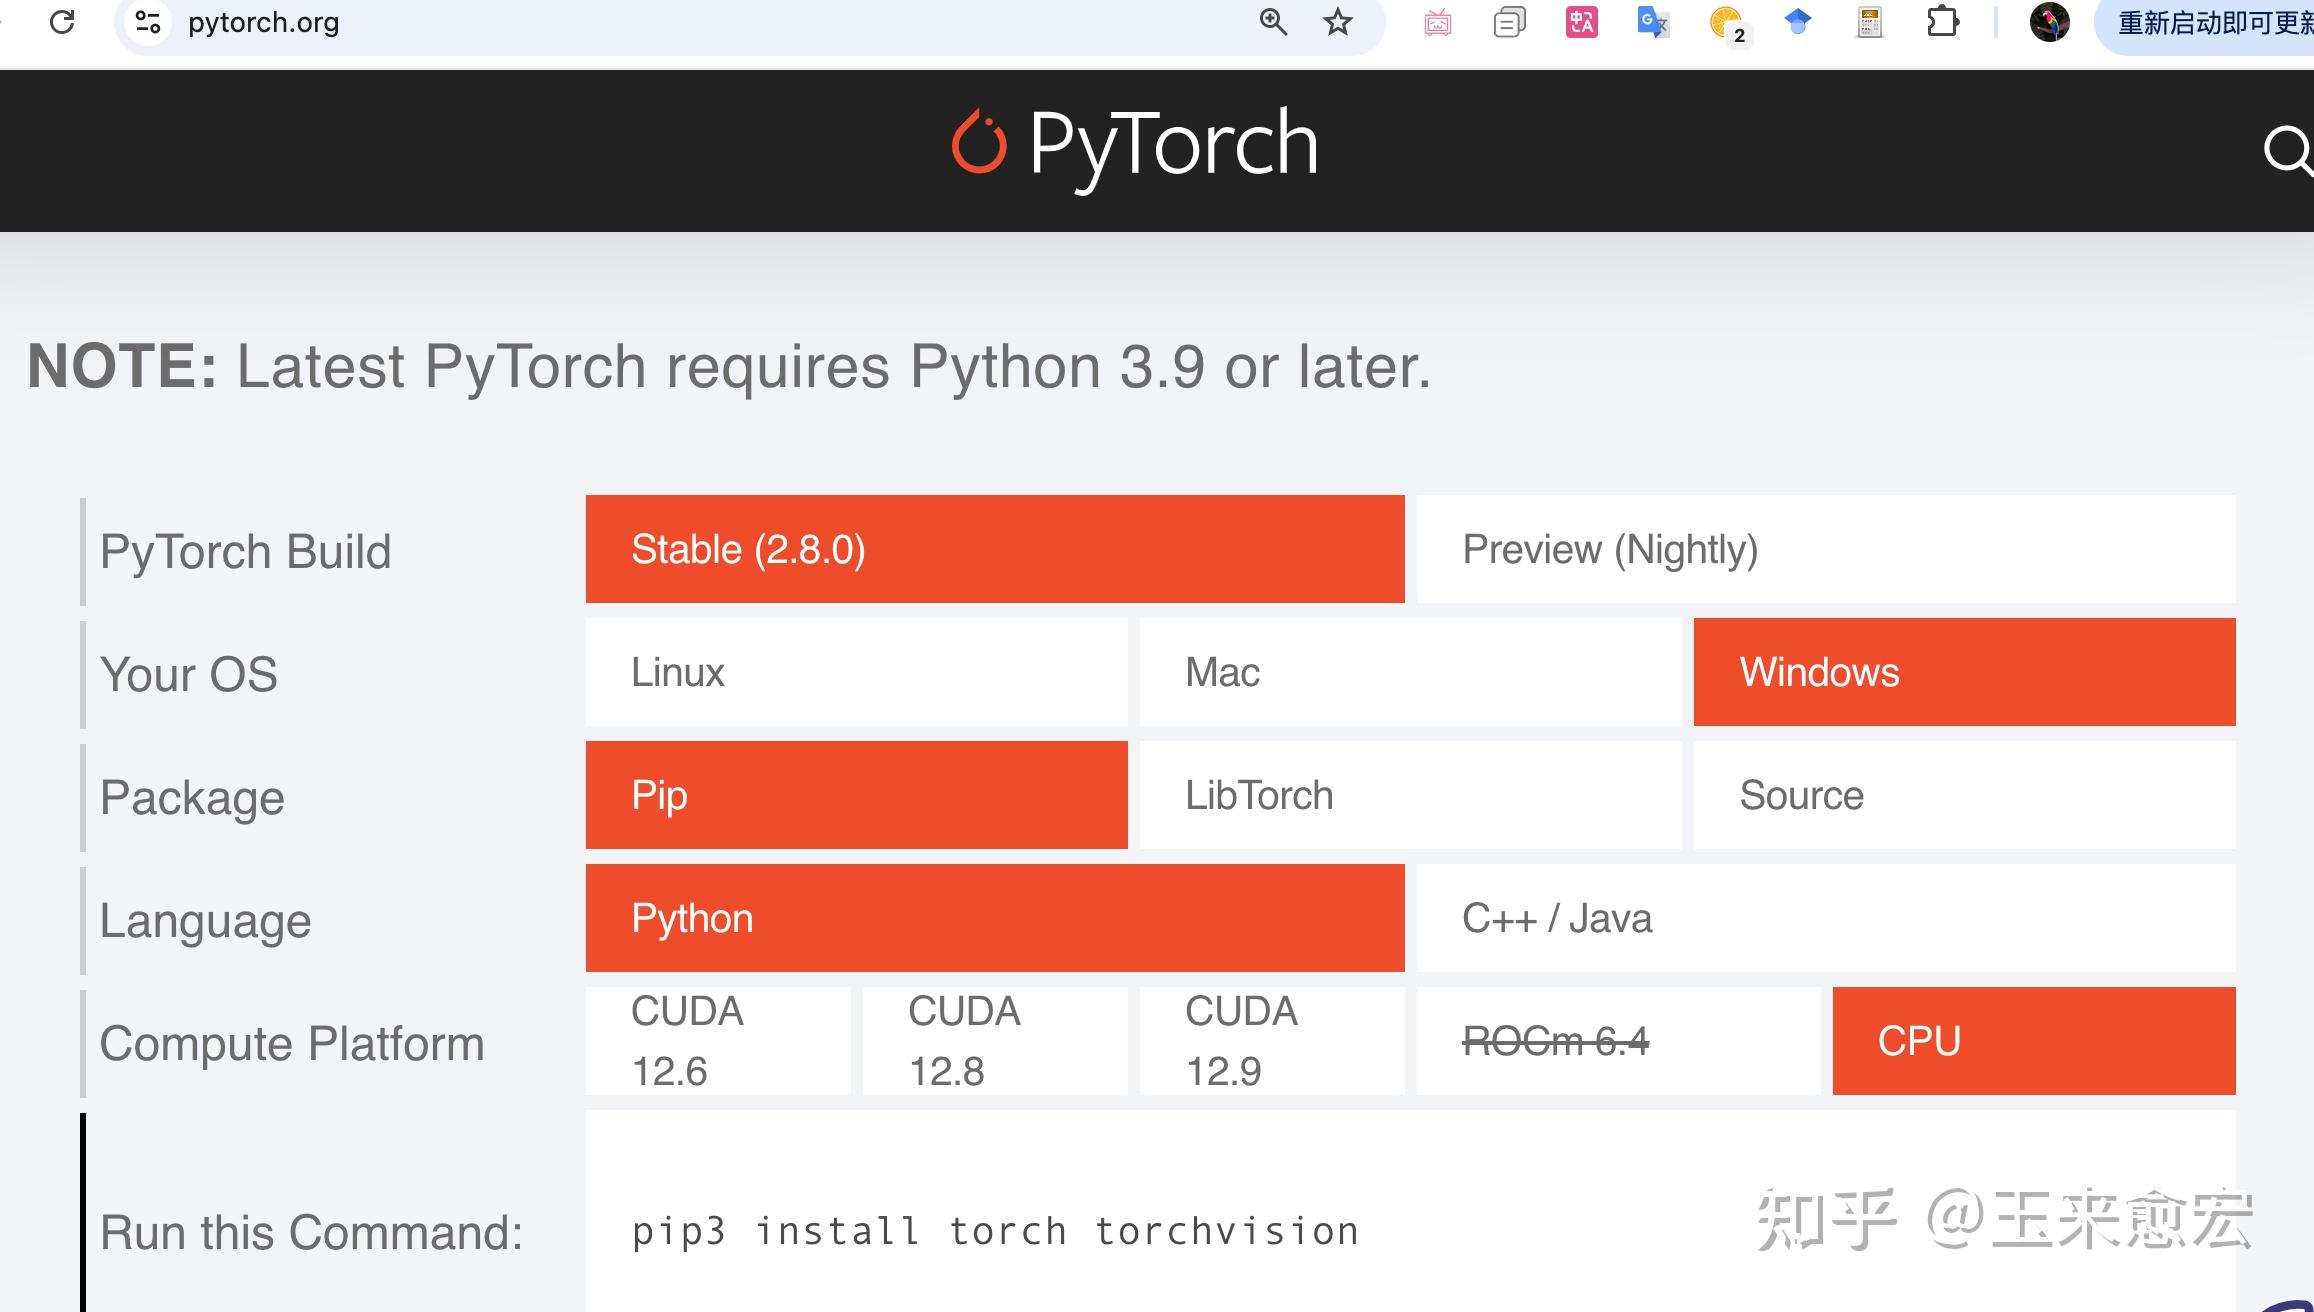Image resolution: width=2314 pixels, height=1312 pixels.
Task: Click the Stable (2.8.0) build button
Action: (x=995, y=549)
